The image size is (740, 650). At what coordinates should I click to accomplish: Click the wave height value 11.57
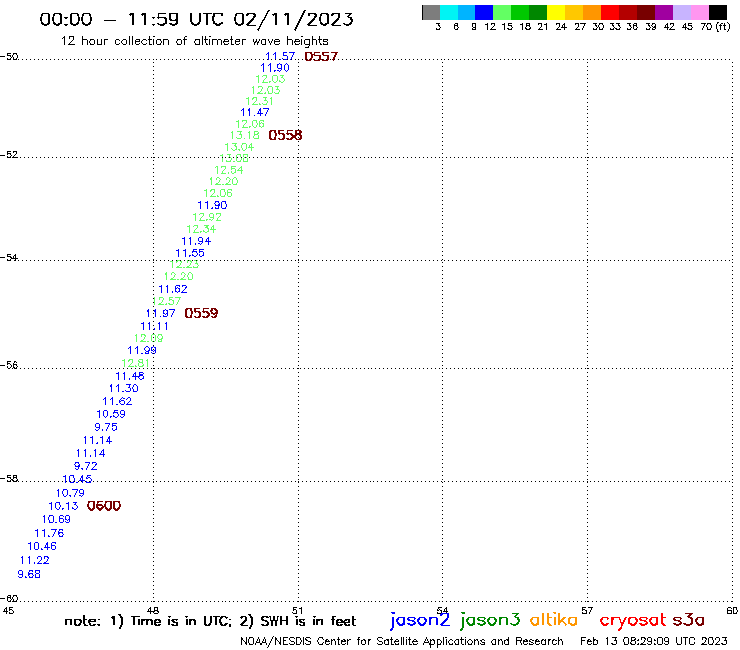280,56
